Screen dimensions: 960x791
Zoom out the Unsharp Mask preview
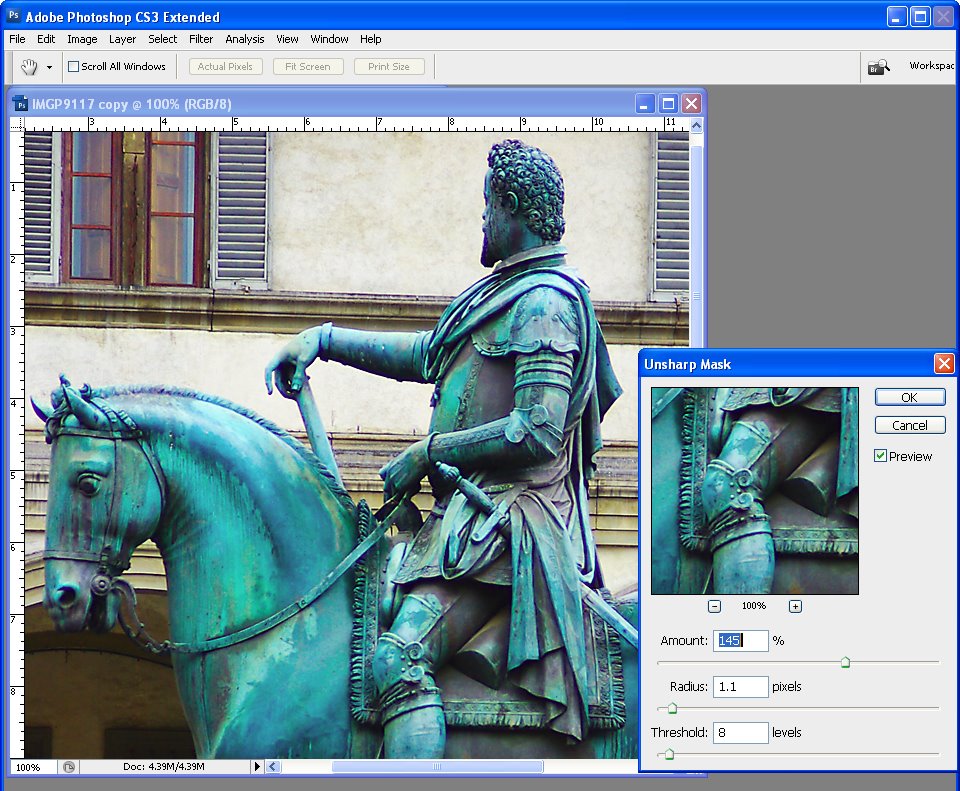click(714, 606)
